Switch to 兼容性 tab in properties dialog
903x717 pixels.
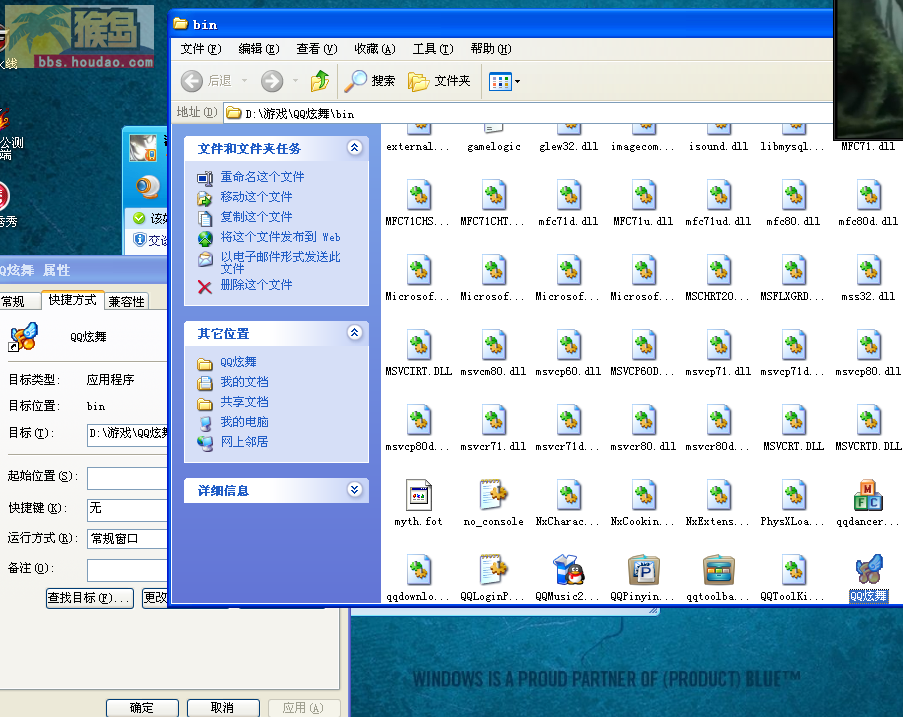(127, 302)
